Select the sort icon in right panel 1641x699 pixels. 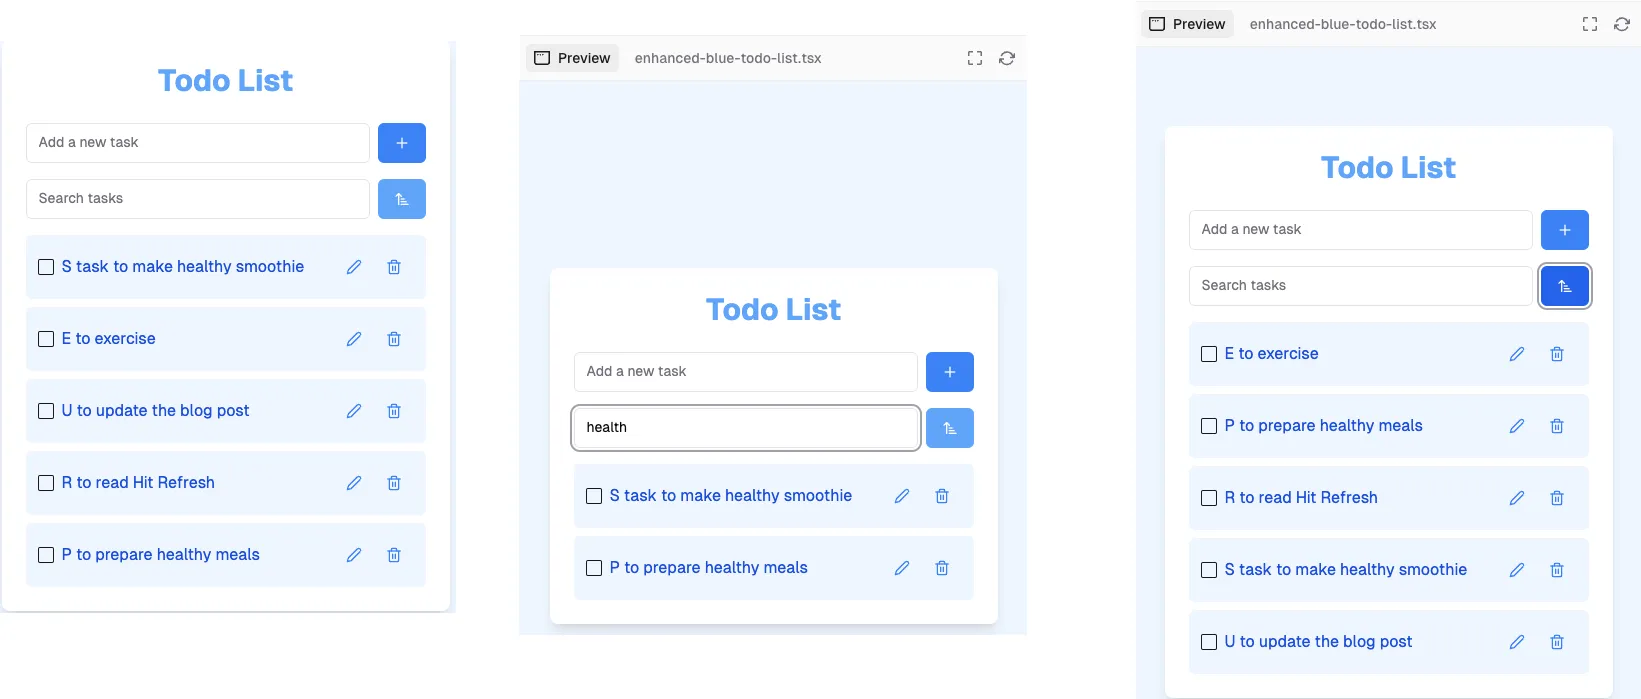1565,285
